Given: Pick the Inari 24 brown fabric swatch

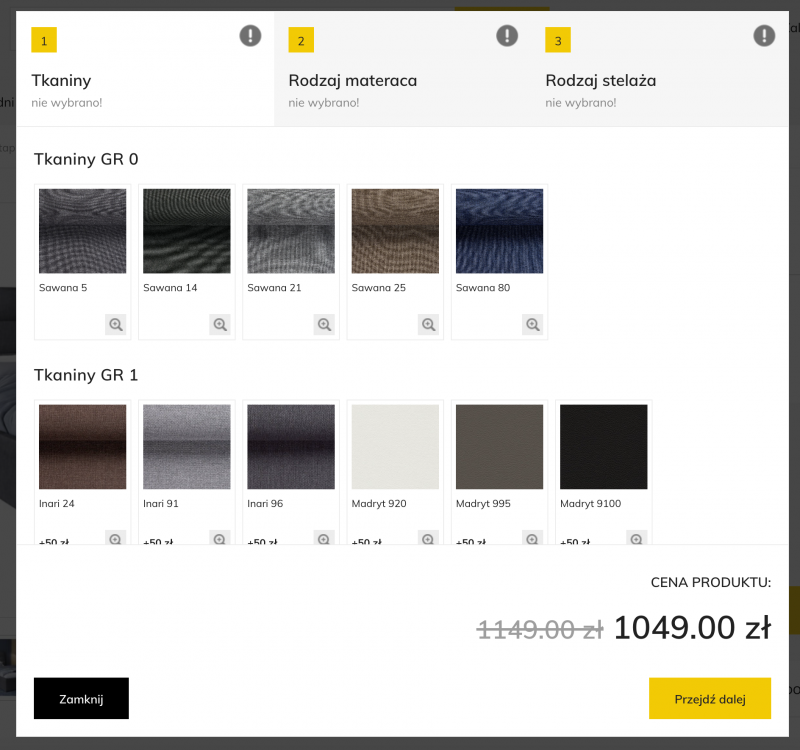Looking at the screenshot, I should (83, 447).
